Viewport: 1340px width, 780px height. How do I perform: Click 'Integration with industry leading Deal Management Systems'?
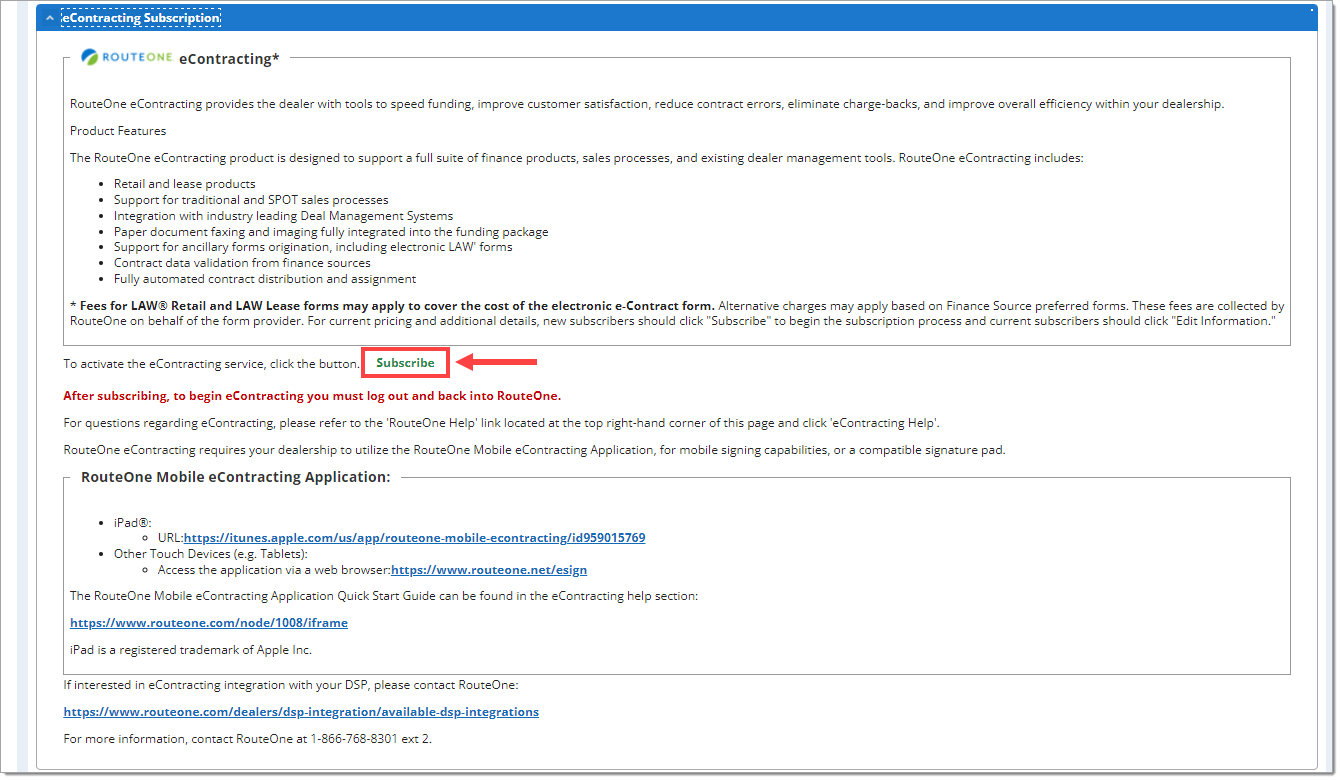pos(283,216)
